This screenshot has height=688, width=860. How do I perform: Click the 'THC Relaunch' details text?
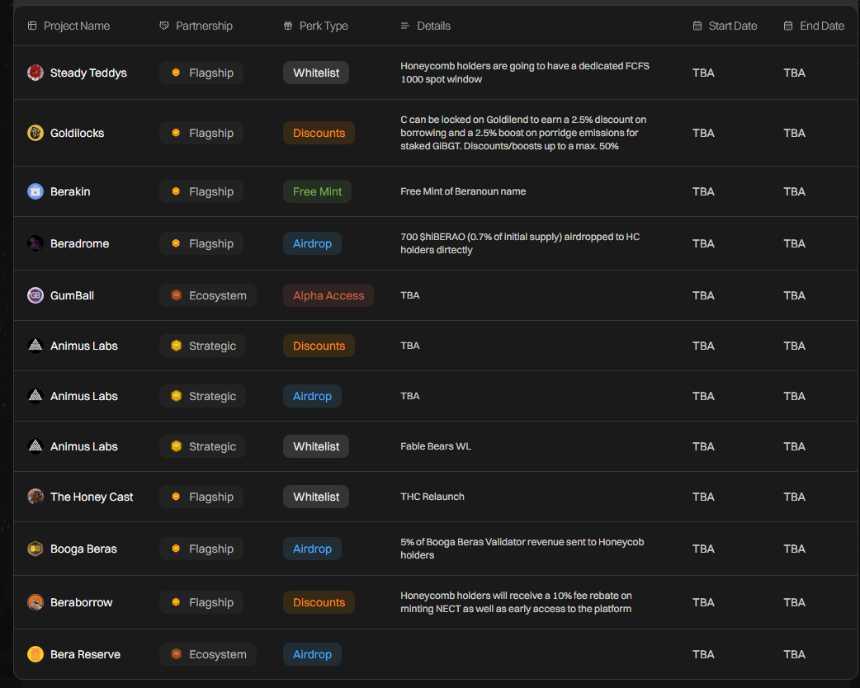(x=432, y=497)
